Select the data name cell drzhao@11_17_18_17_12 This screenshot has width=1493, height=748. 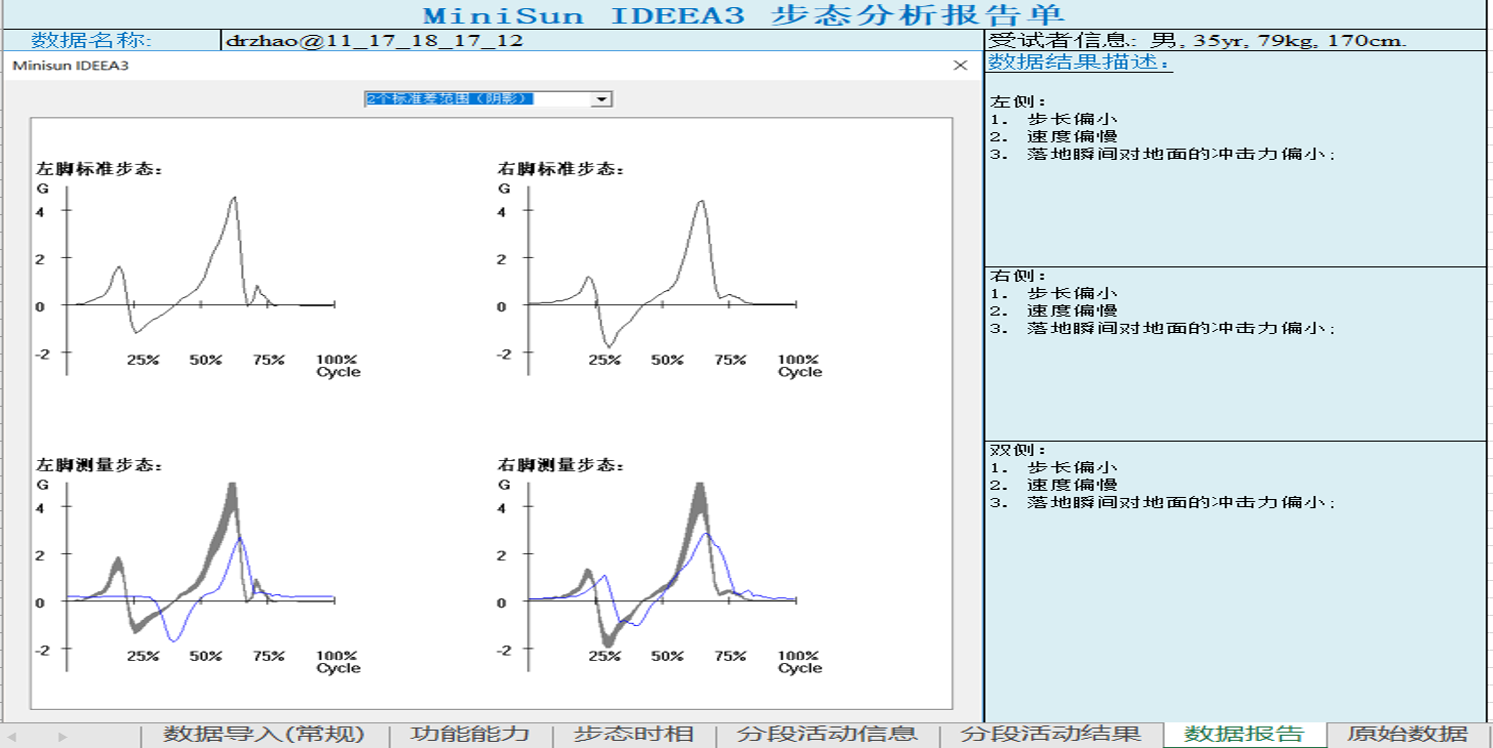point(602,40)
